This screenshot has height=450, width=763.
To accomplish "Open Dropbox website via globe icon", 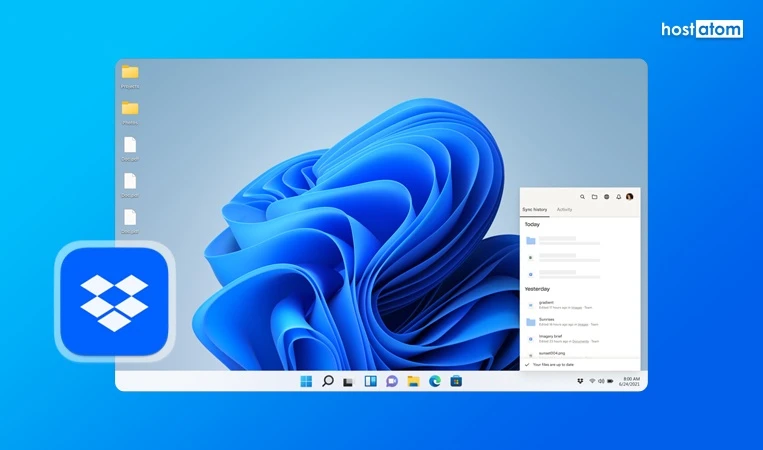I will tap(606, 197).
